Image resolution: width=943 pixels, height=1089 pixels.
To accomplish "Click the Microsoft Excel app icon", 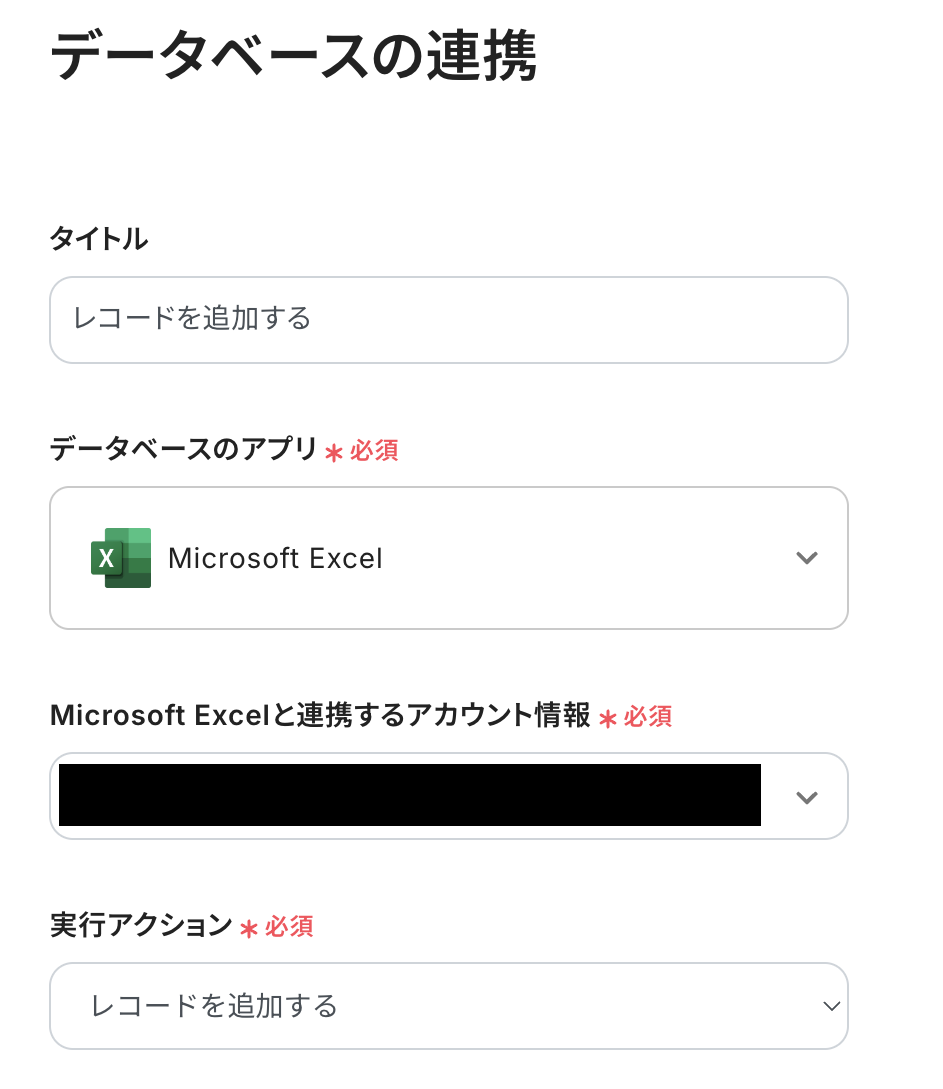I will pyautogui.click(x=121, y=558).
